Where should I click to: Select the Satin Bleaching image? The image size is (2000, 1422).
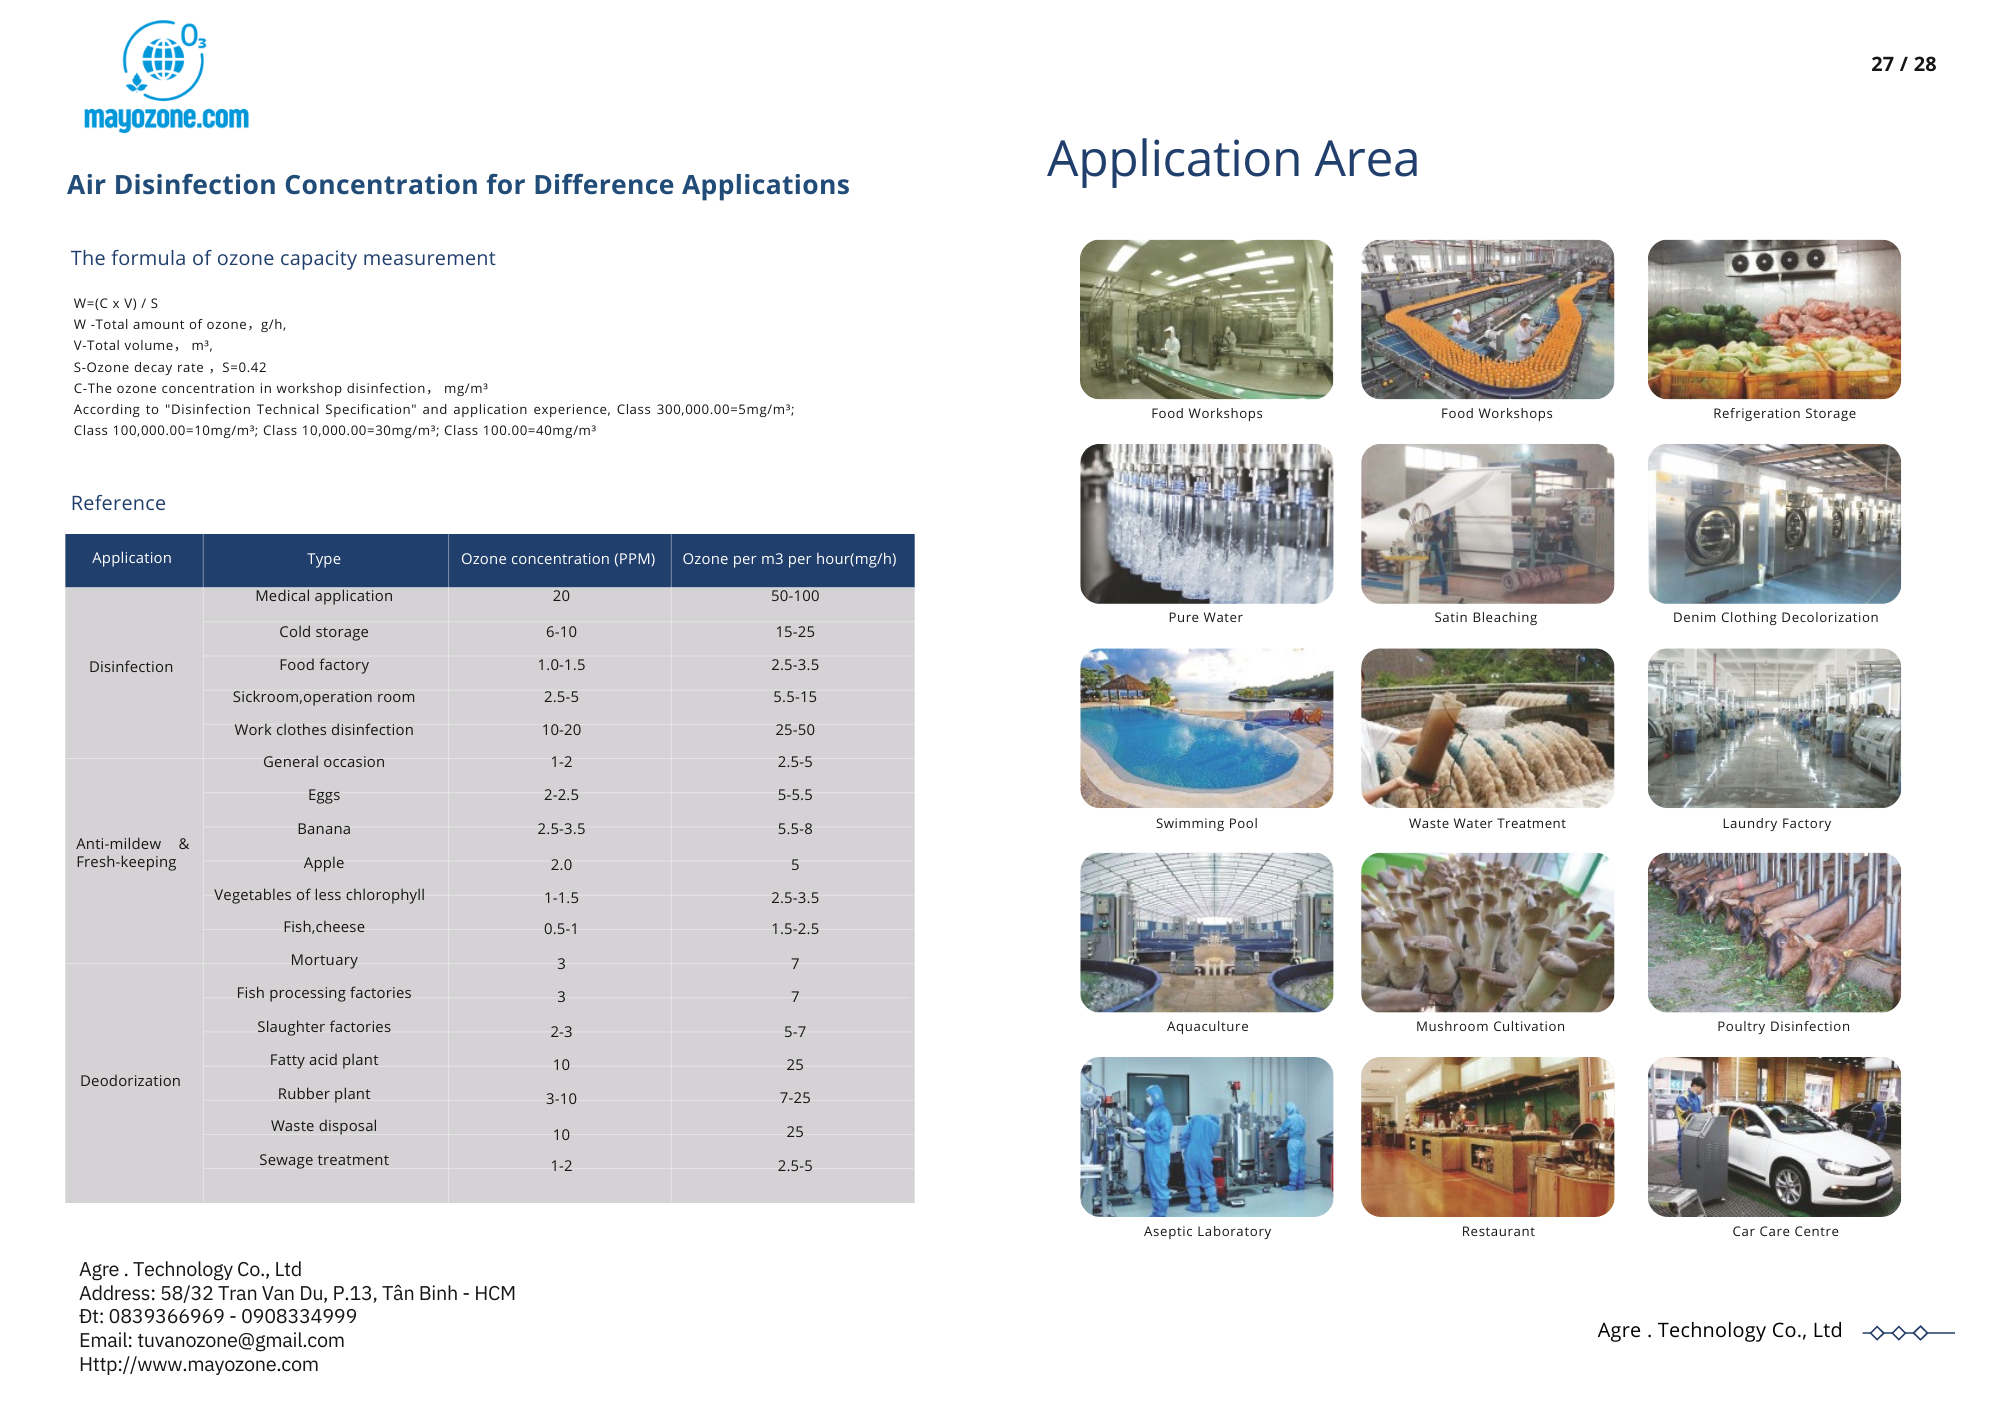[x=1487, y=523]
